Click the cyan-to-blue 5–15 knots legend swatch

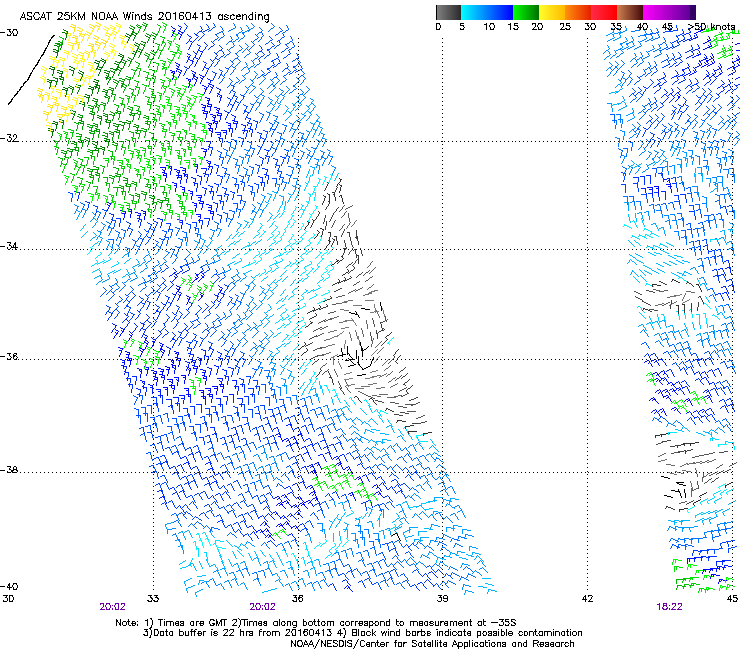(487, 12)
